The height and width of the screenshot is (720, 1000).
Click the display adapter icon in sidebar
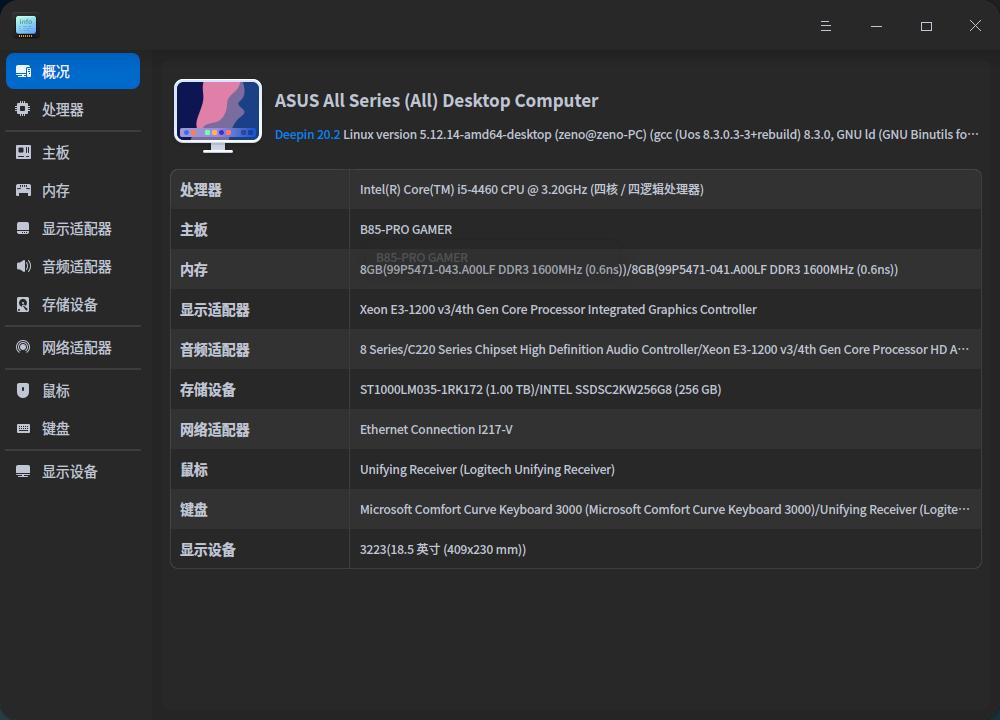tap(24, 228)
